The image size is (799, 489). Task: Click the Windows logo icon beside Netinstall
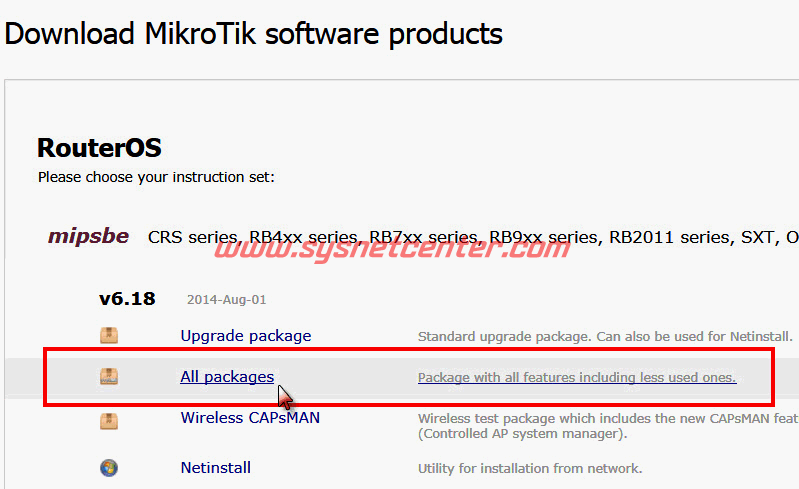tap(108, 468)
